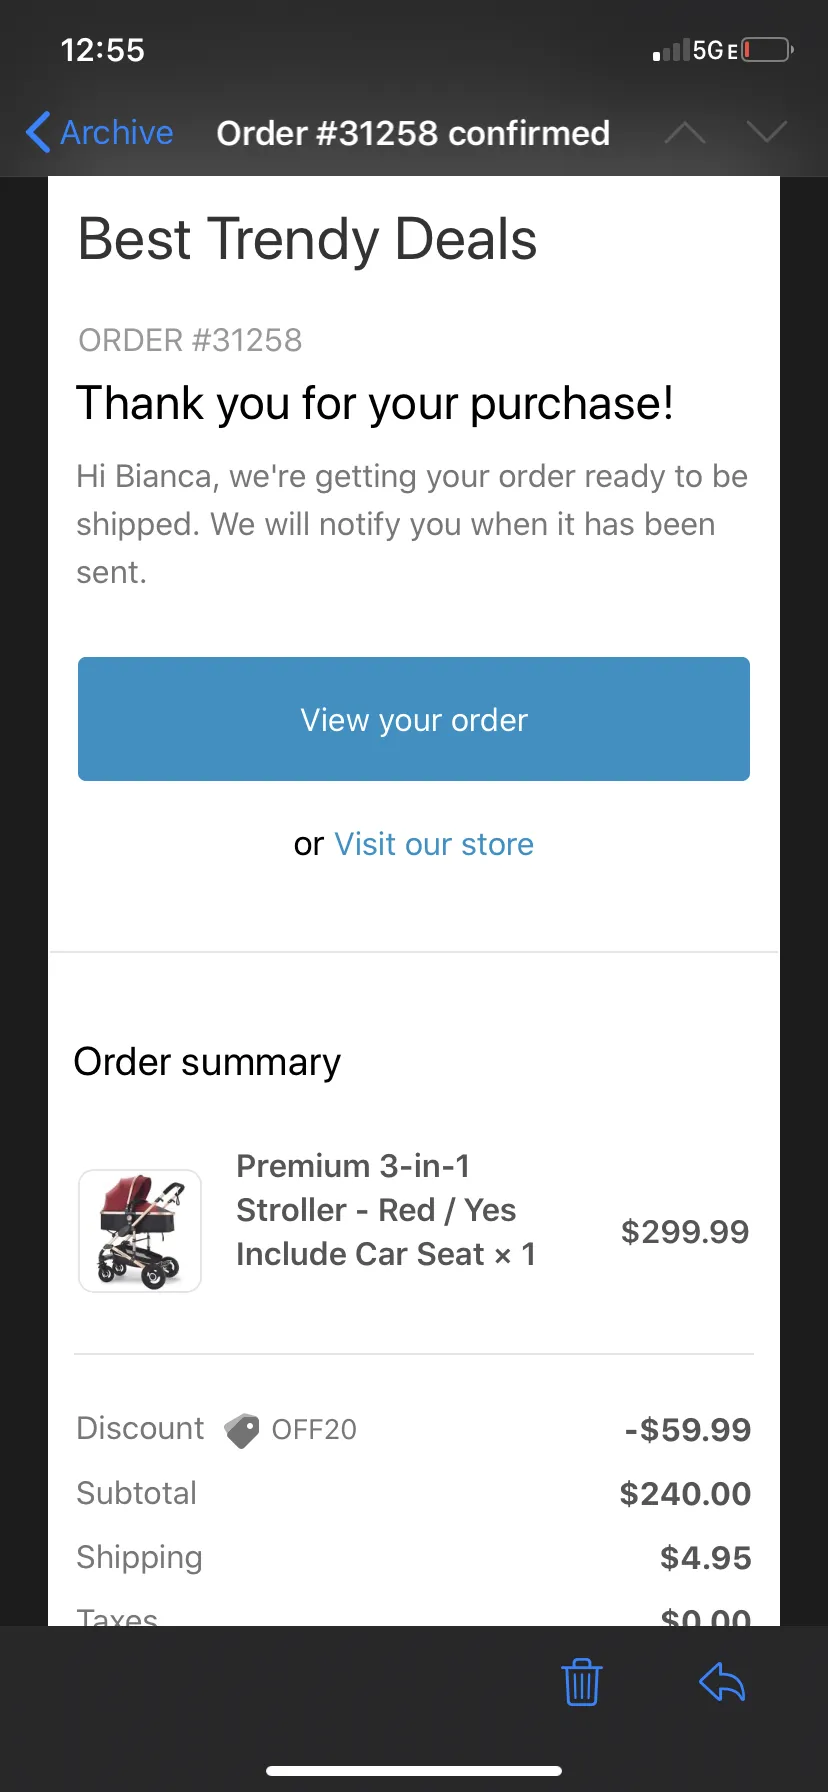The width and height of the screenshot is (828, 1792).
Task: Tap the $299.99 item price
Action: pyautogui.click(x=685, y=1231)
